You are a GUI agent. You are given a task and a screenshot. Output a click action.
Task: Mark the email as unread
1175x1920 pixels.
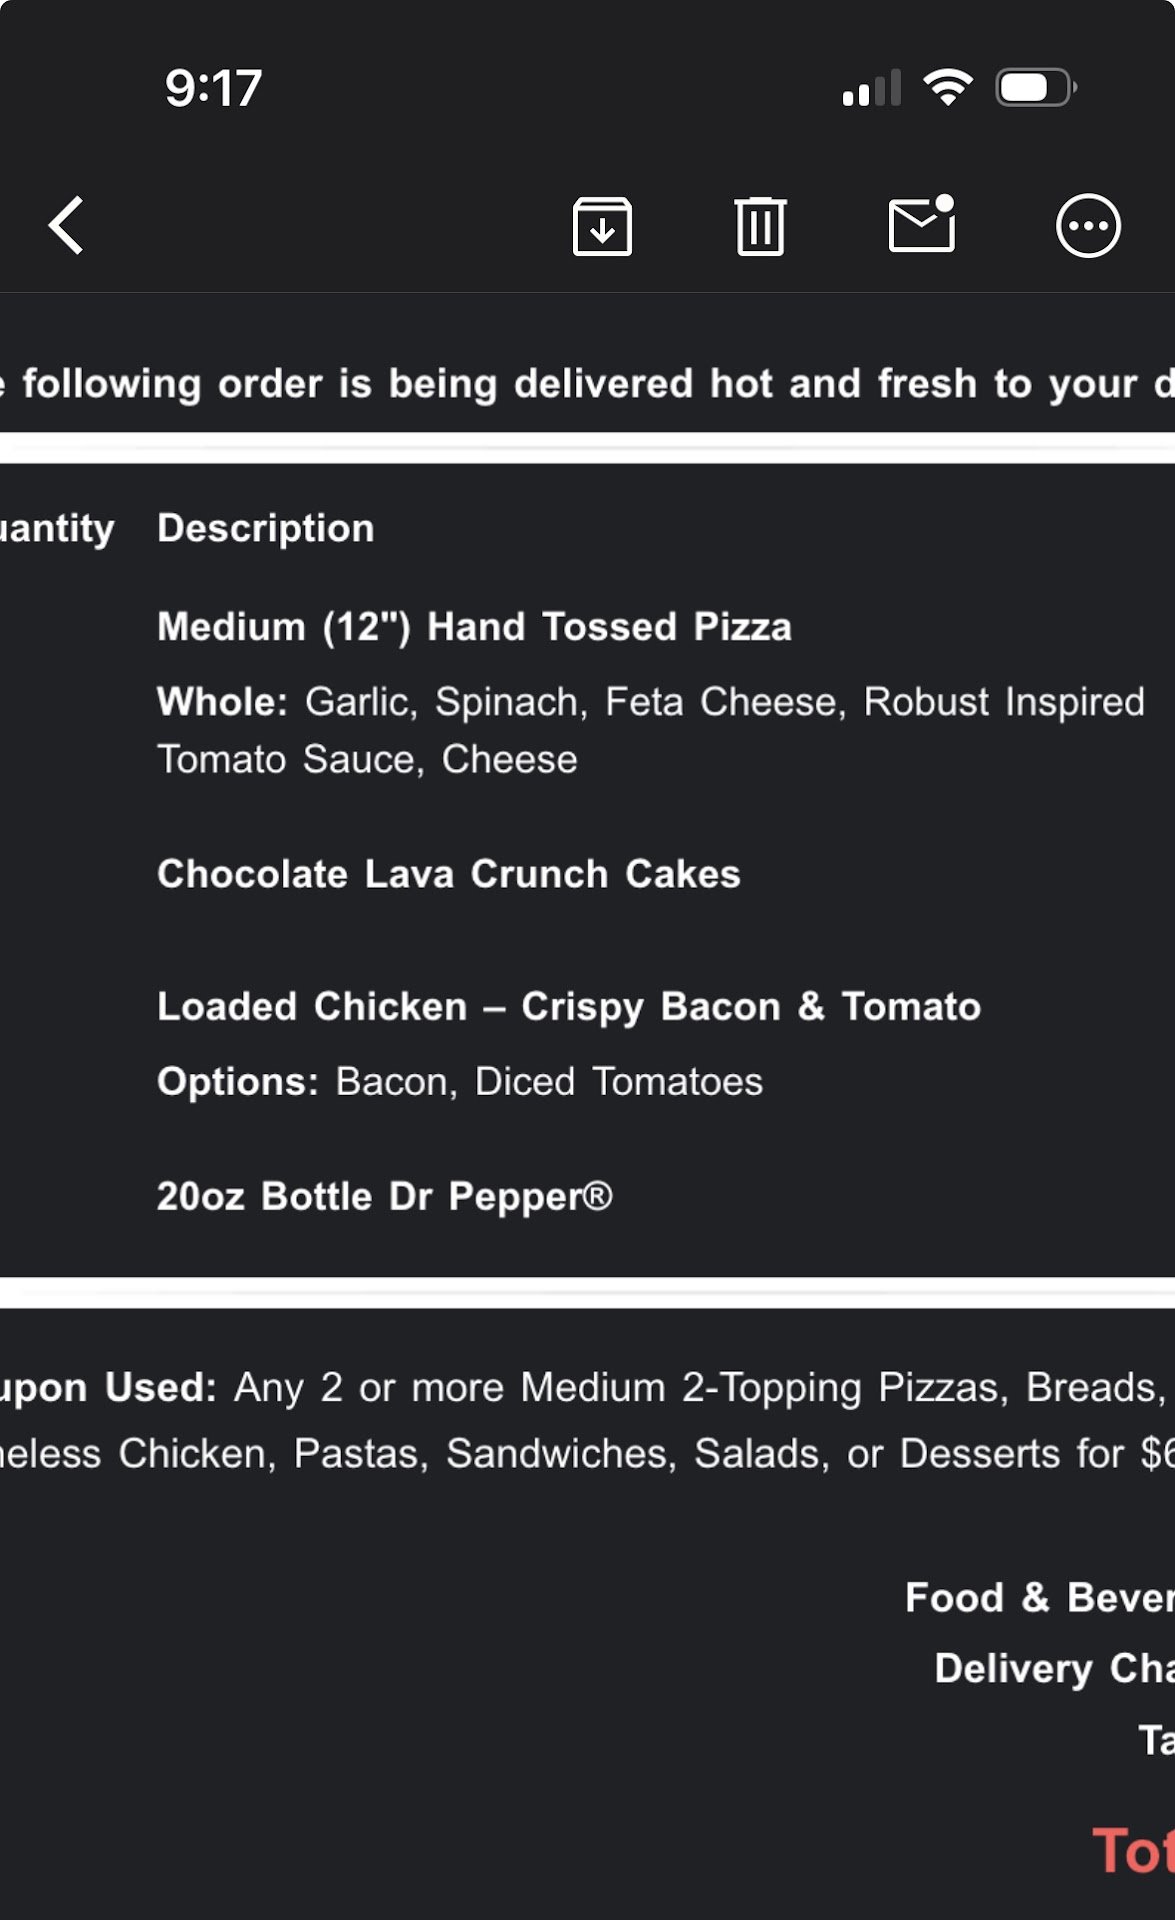point(921,224)
